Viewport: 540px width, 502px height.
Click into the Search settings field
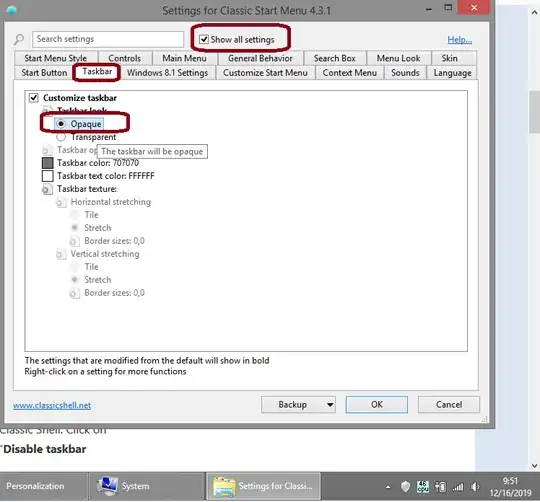pos(108,39)
